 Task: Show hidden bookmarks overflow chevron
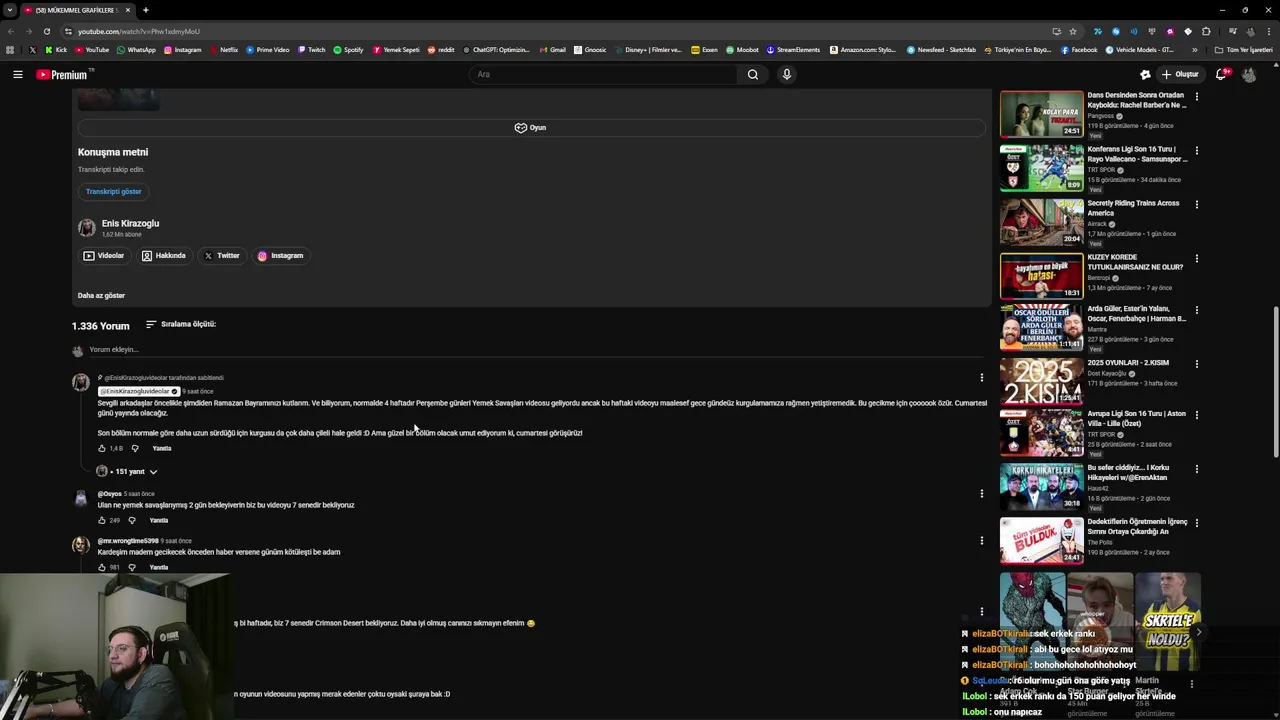[x=1194, y=50]
